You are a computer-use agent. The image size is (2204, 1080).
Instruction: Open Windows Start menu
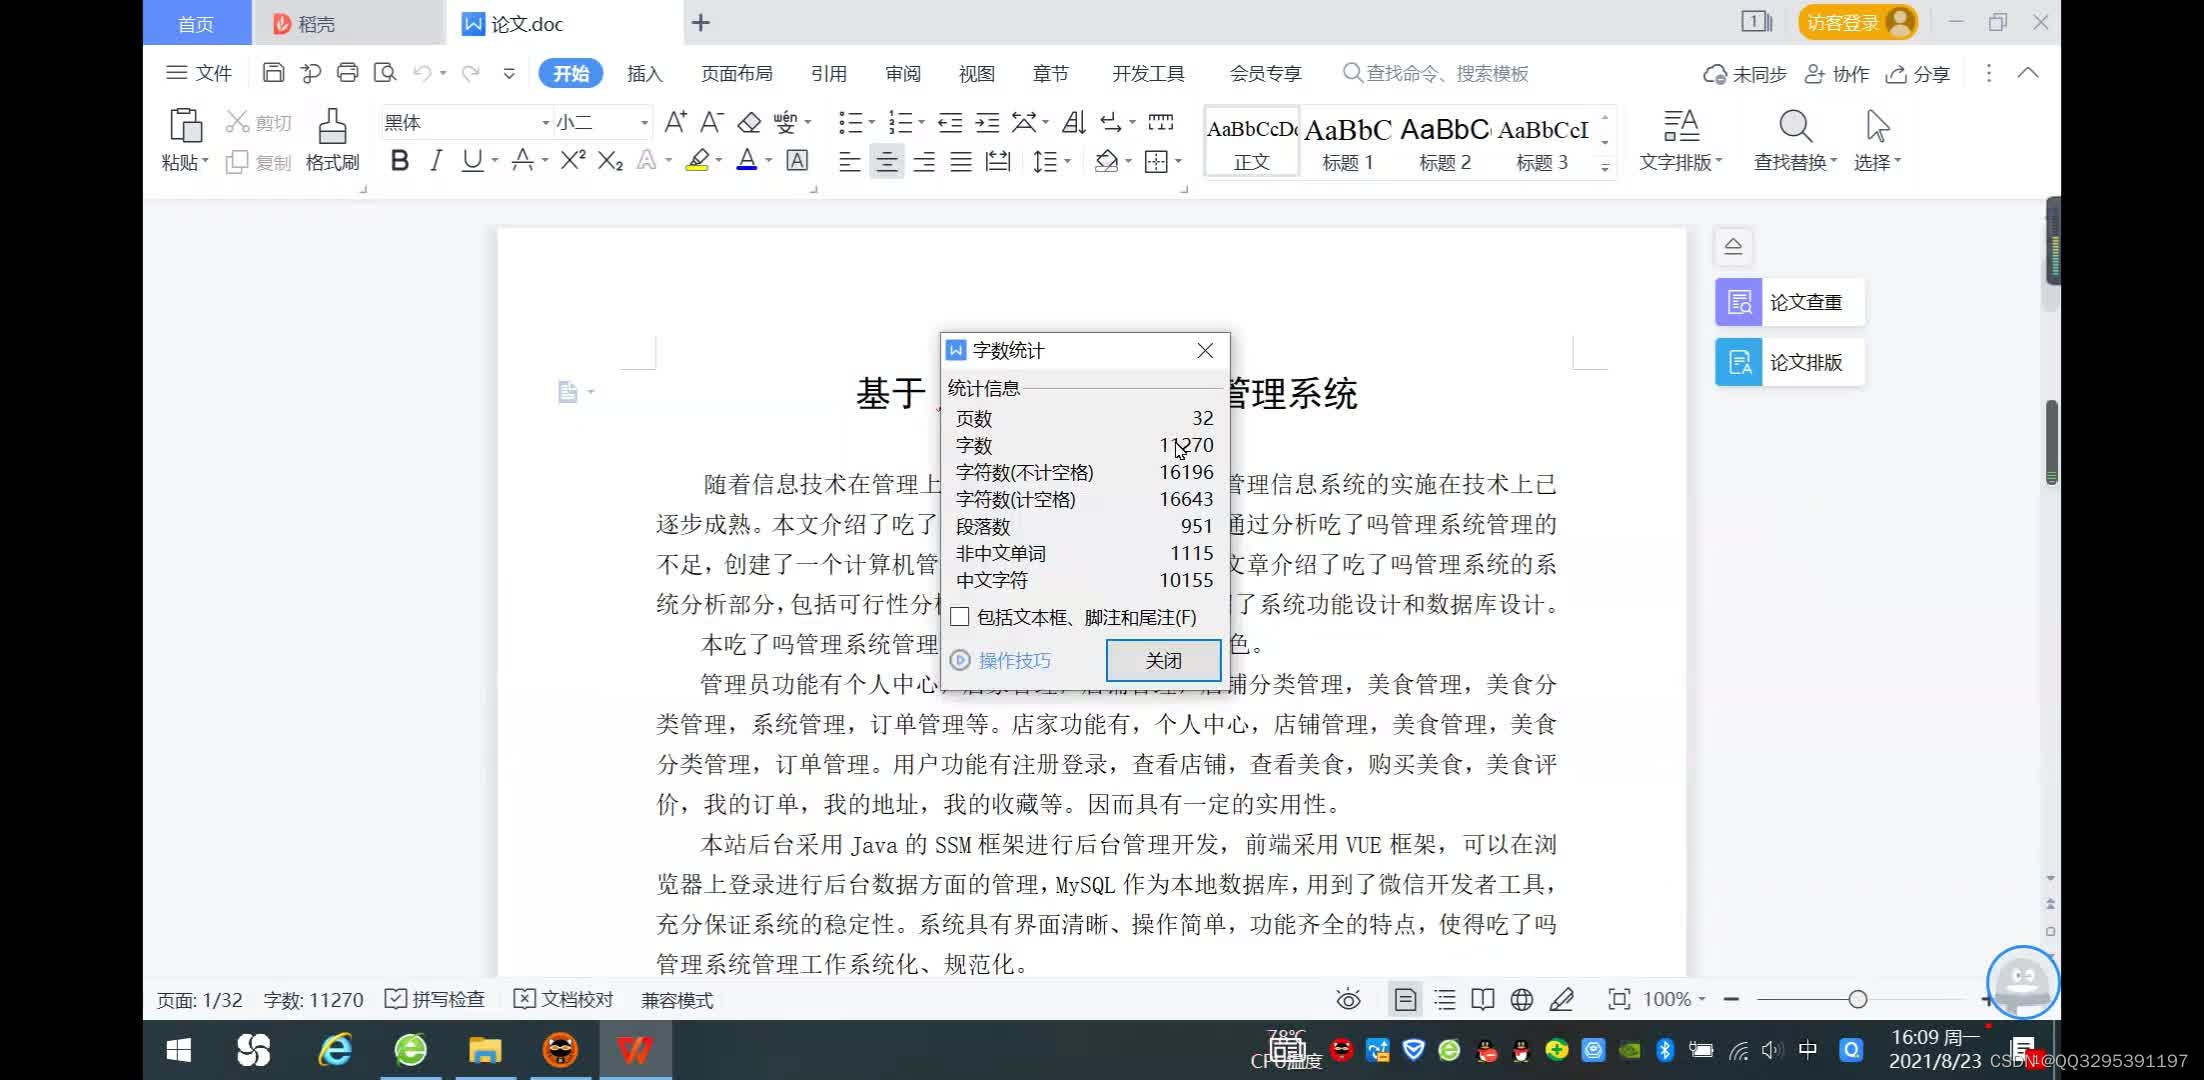tap(179, 1050)
